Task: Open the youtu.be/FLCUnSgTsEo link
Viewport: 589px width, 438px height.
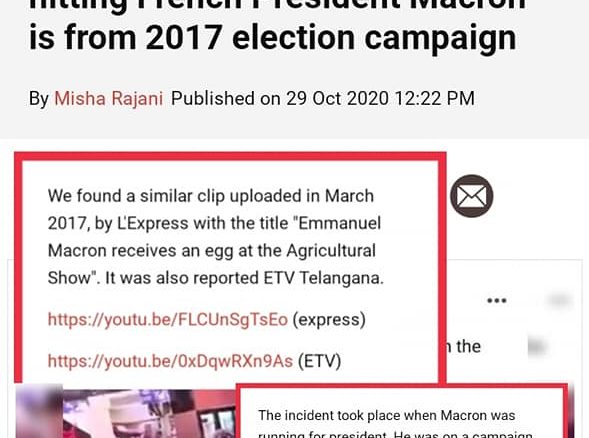Action: pyautogui.click(x=168, y=320)
